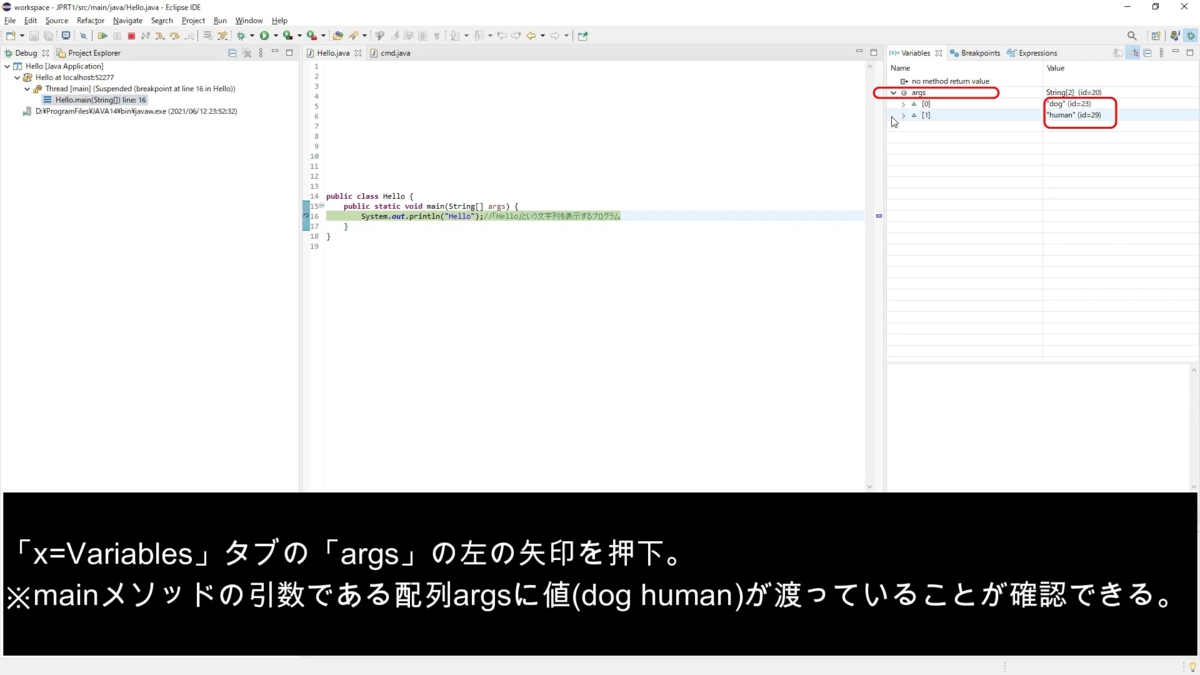Toggle the breakpoint marker at line 16
Screen dimensions: 1200x675
tap(306, 216)
